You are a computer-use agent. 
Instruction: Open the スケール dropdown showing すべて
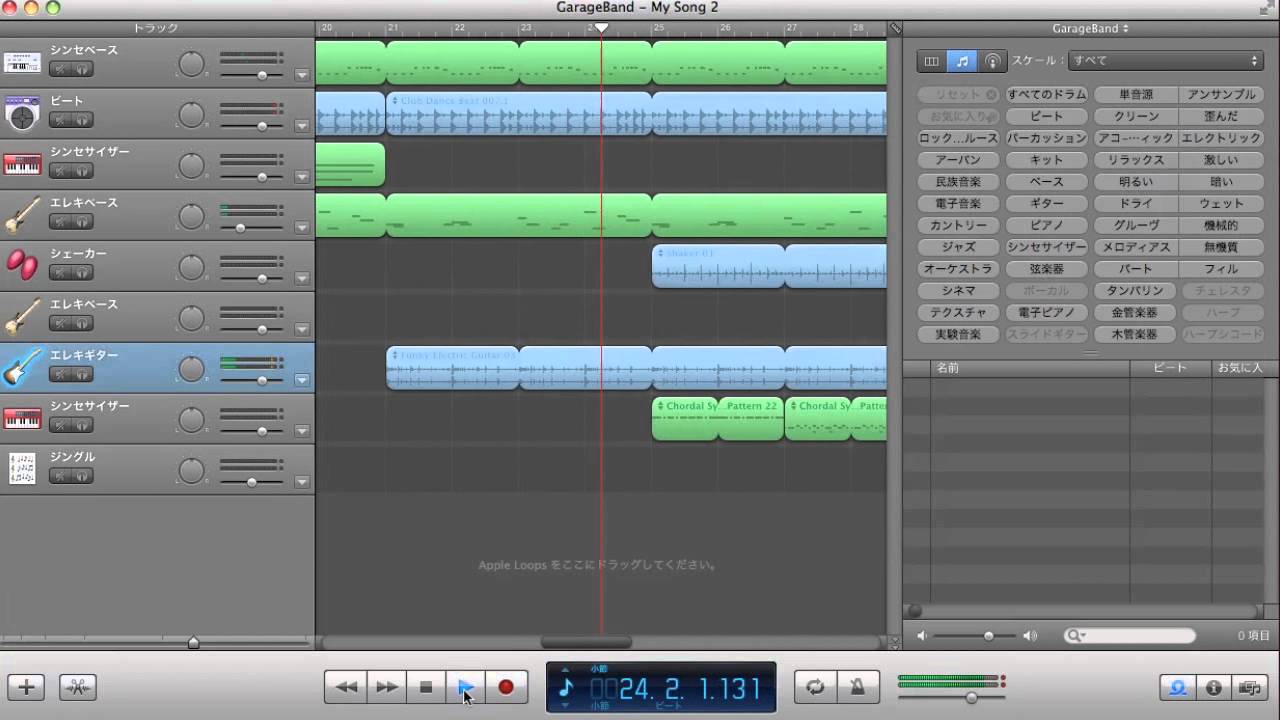[1166, 61]
